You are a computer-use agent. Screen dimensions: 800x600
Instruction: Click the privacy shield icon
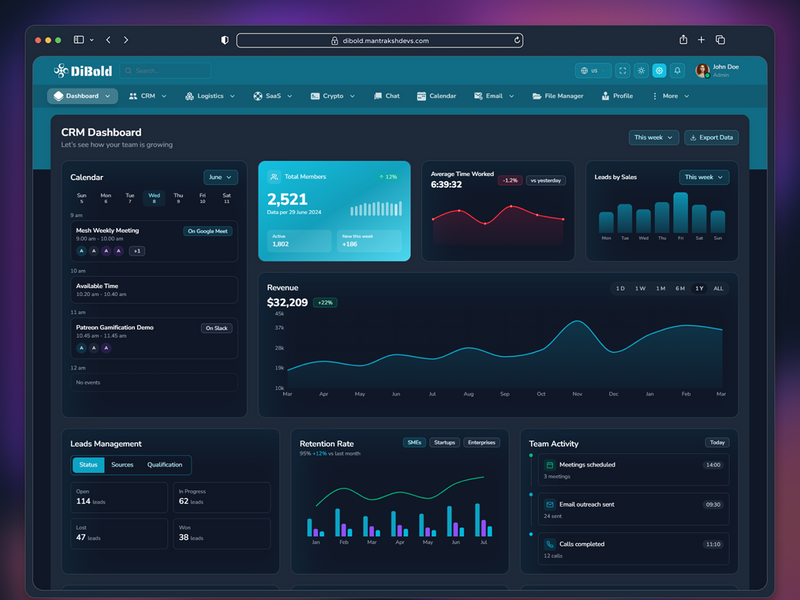click(x=224, y=40)
